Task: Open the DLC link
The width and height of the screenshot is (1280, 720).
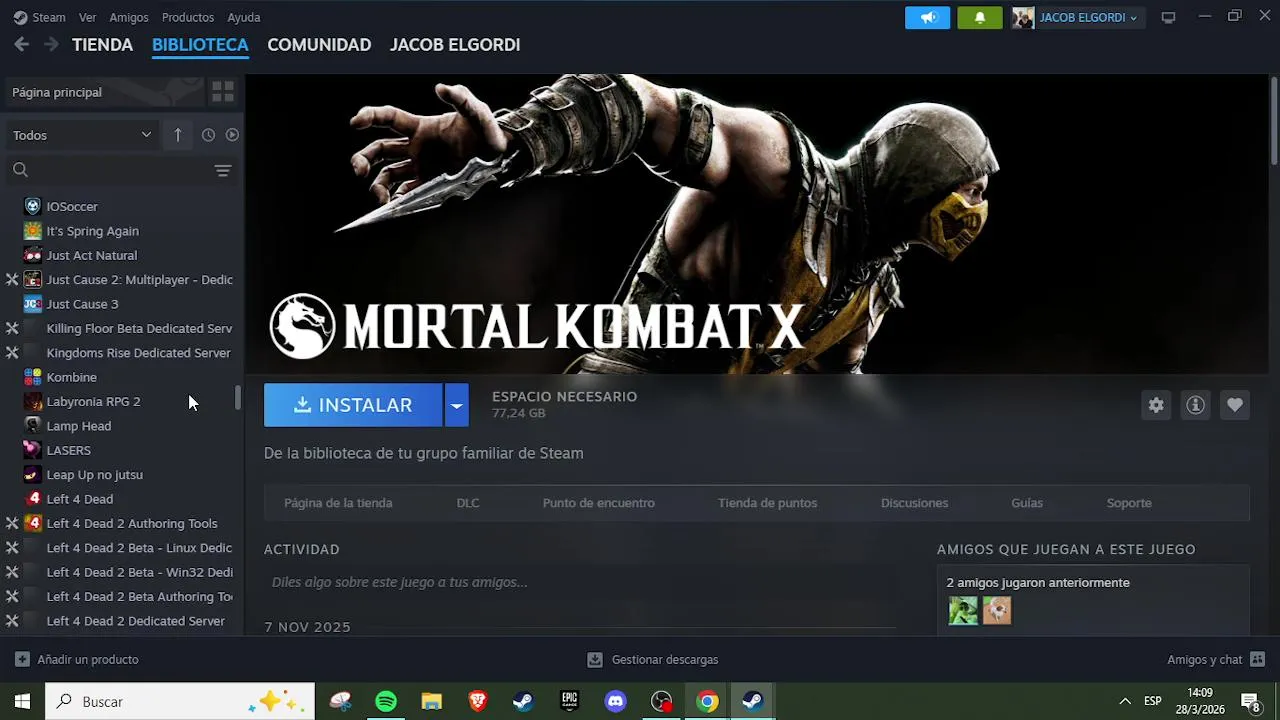Action: point(468,503)
